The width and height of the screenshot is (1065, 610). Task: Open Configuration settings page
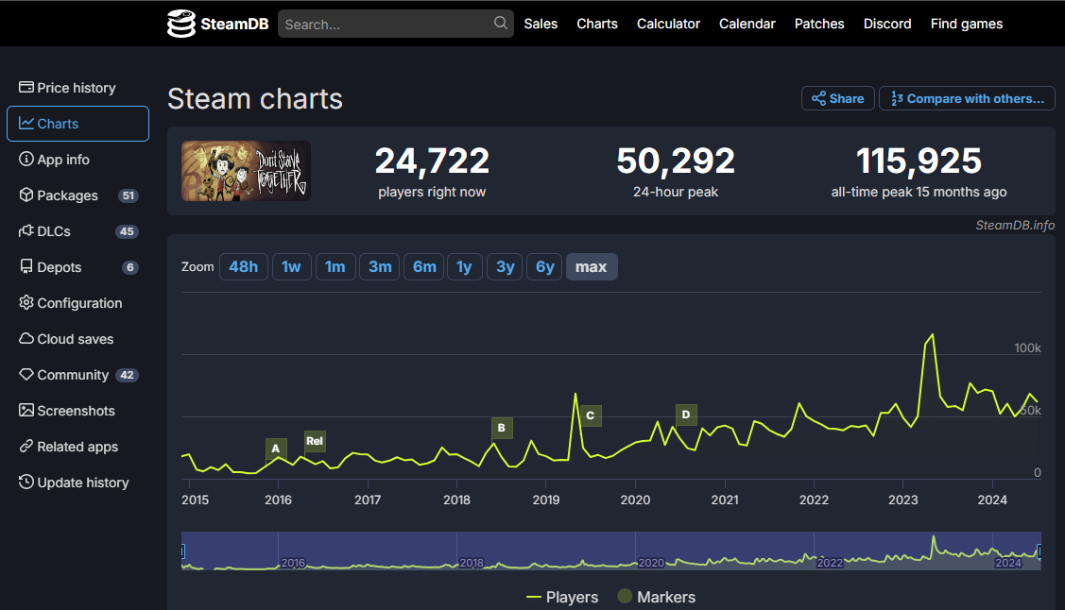tap(79, 303)
